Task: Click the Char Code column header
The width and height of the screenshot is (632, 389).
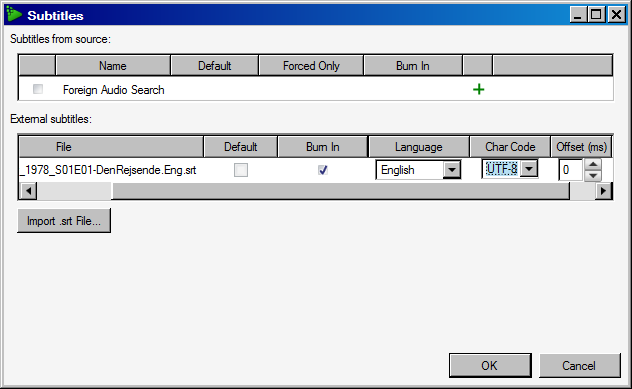Action: (510, 147)
